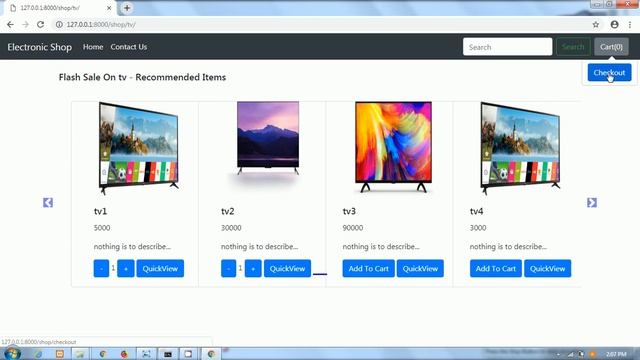This screenshot has width=640, height=360.
Task: Bookmark this page with star icon
Action: (596, 24)
